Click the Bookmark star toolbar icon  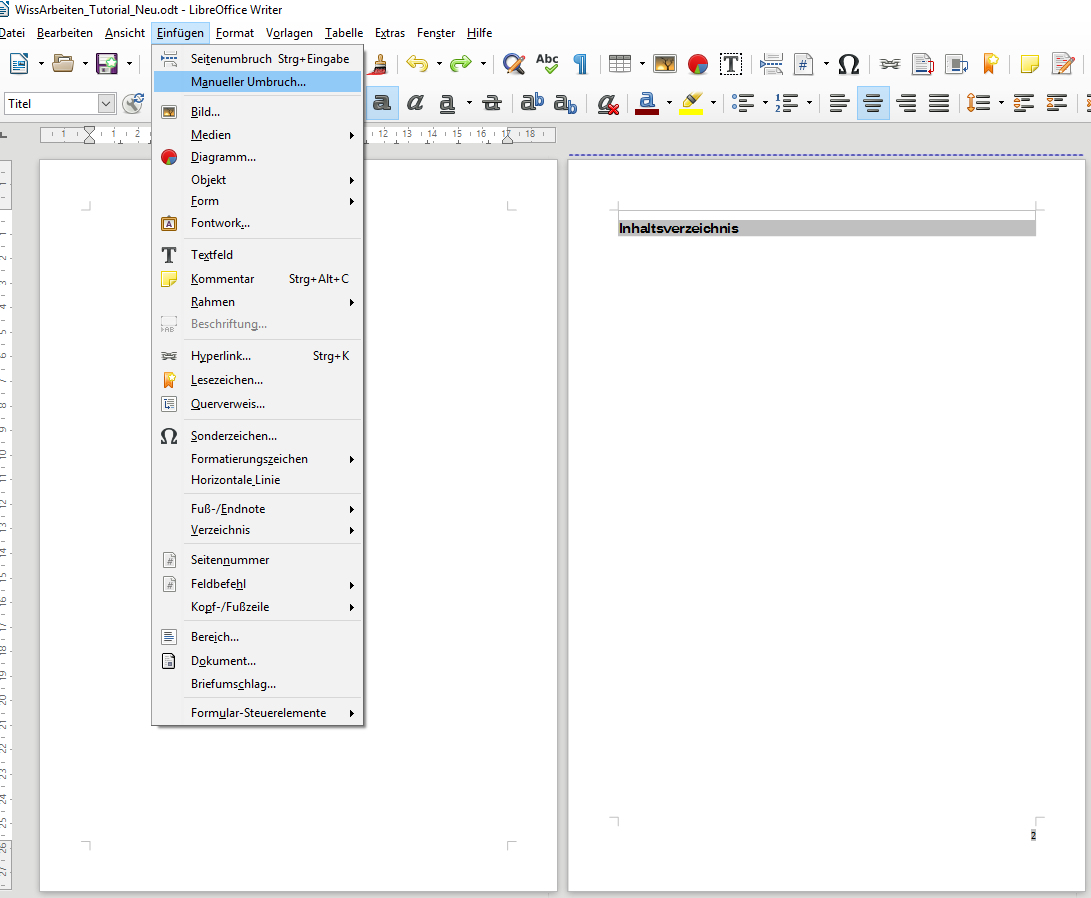991,64
